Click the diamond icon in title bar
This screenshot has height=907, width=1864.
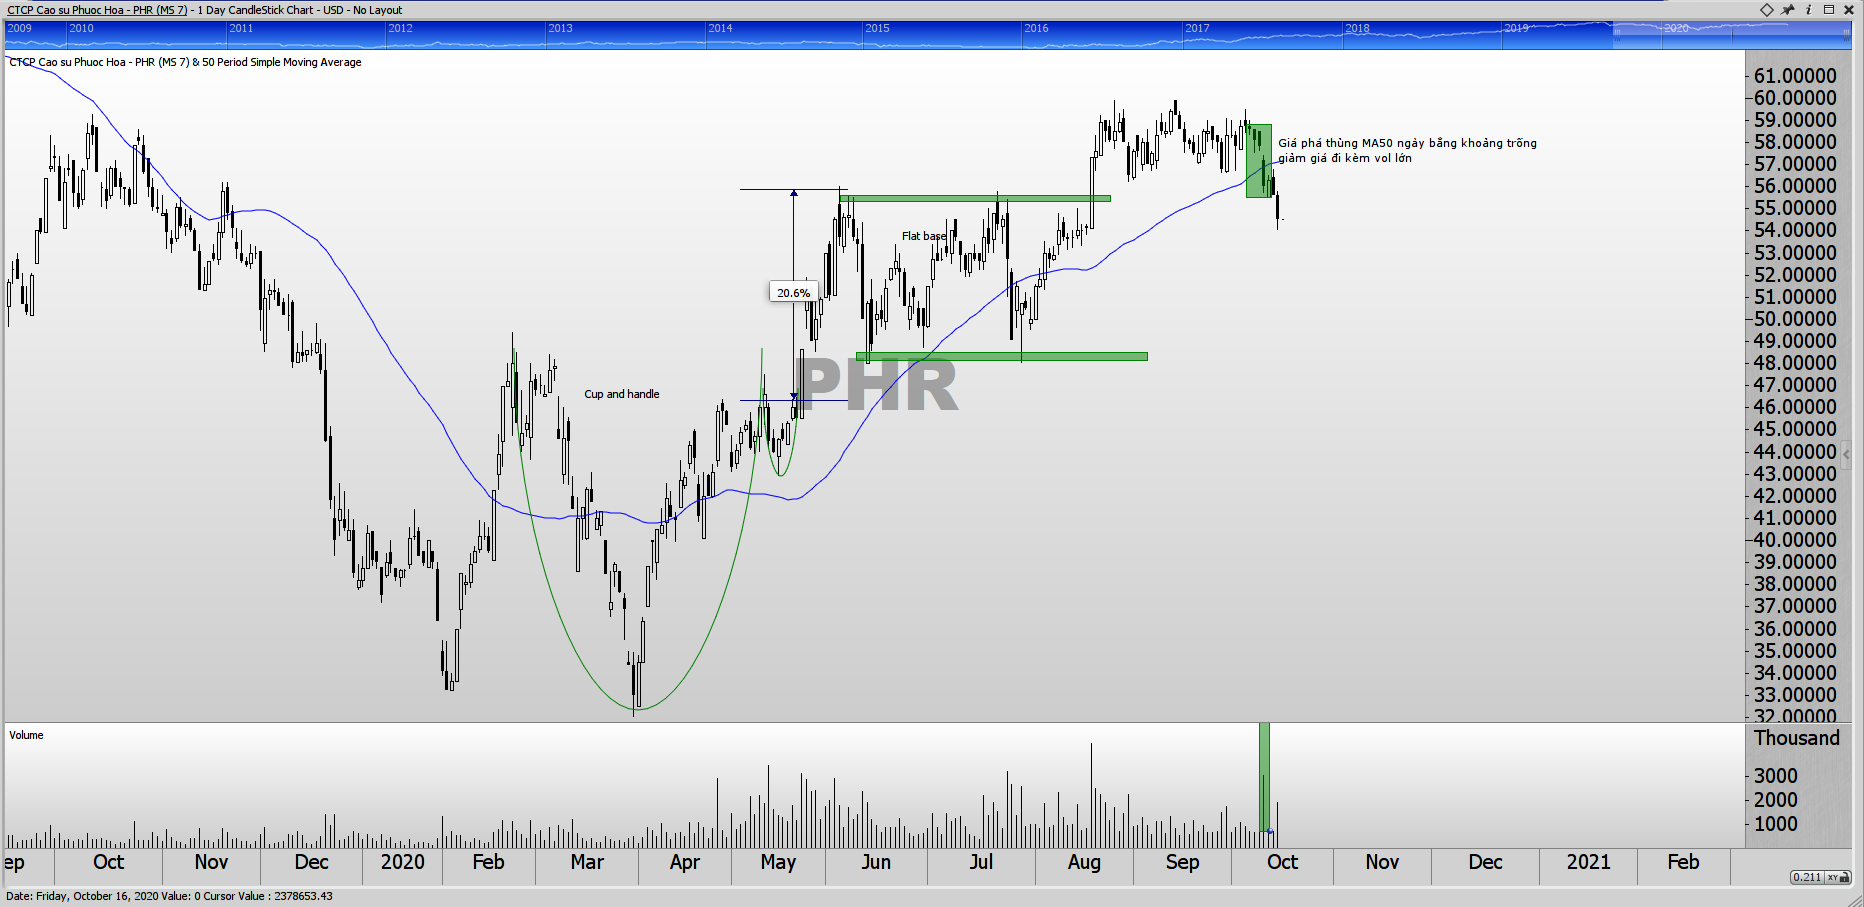(1766, 10)
